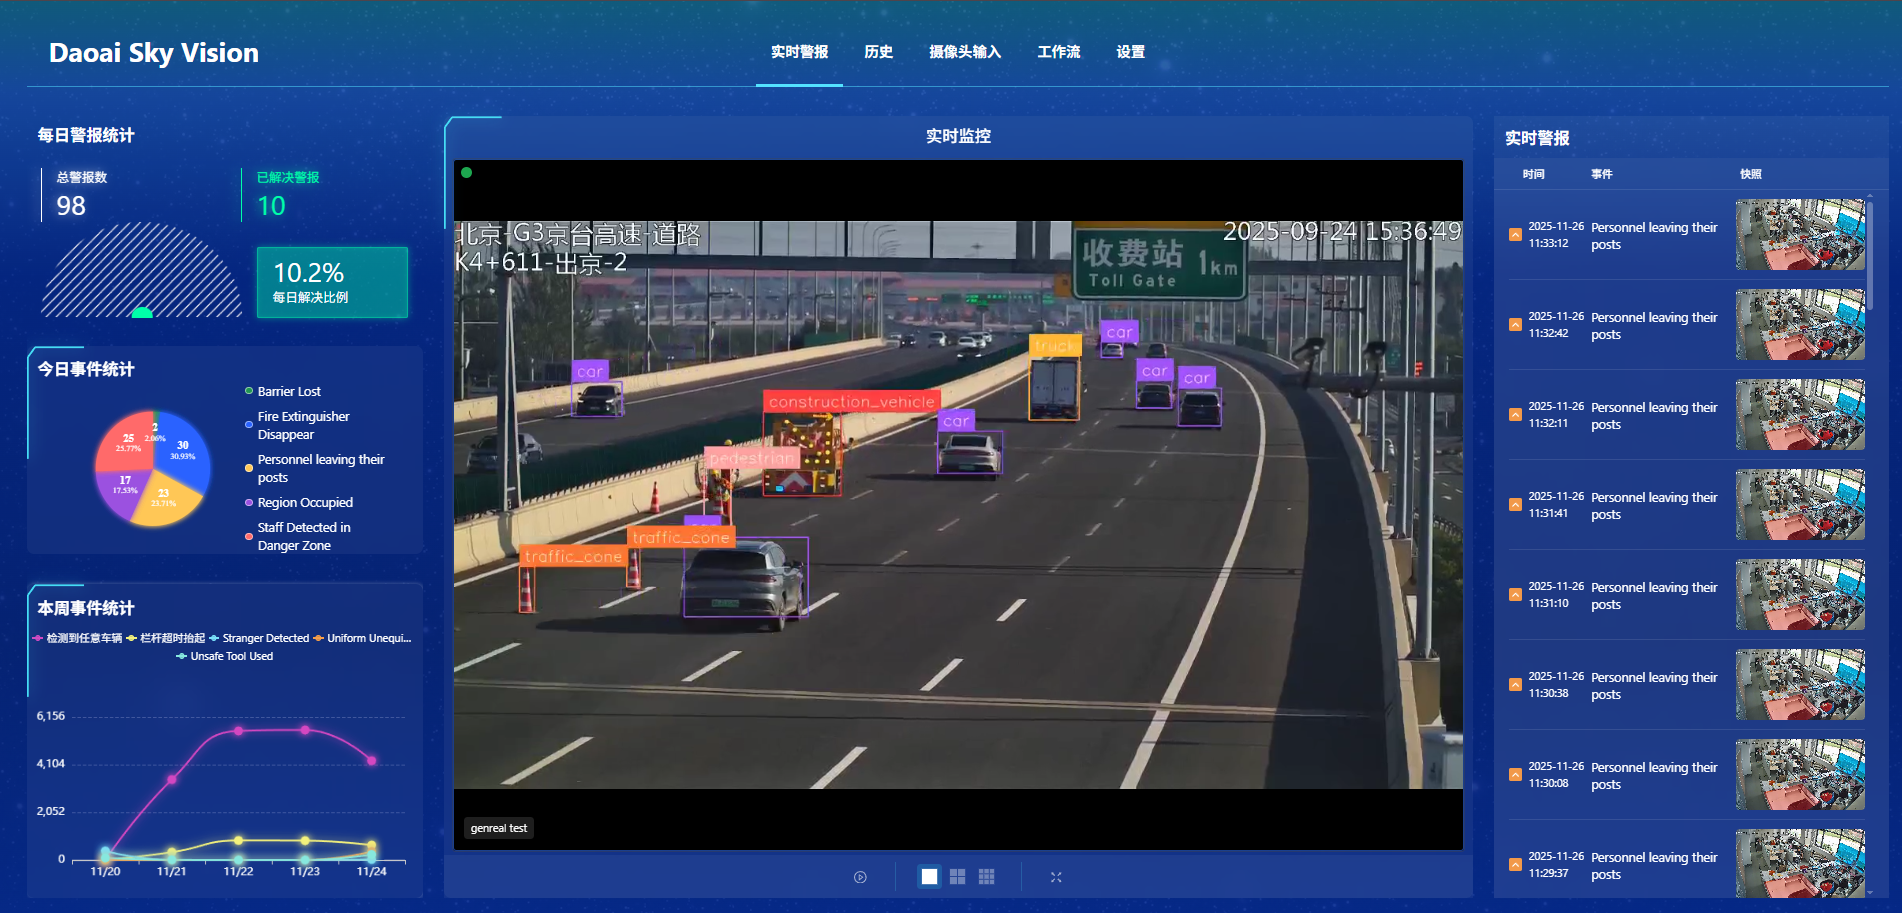Screen dimensions: 1902x913
Task: Click the play icon below video
Action: 860,877
